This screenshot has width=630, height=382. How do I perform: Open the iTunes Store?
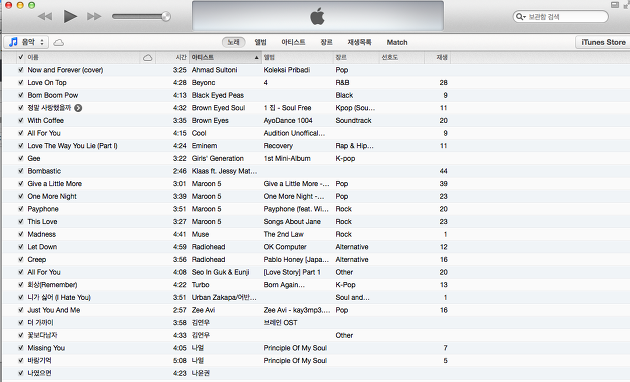pyautogui.click(x=603, y=42)
